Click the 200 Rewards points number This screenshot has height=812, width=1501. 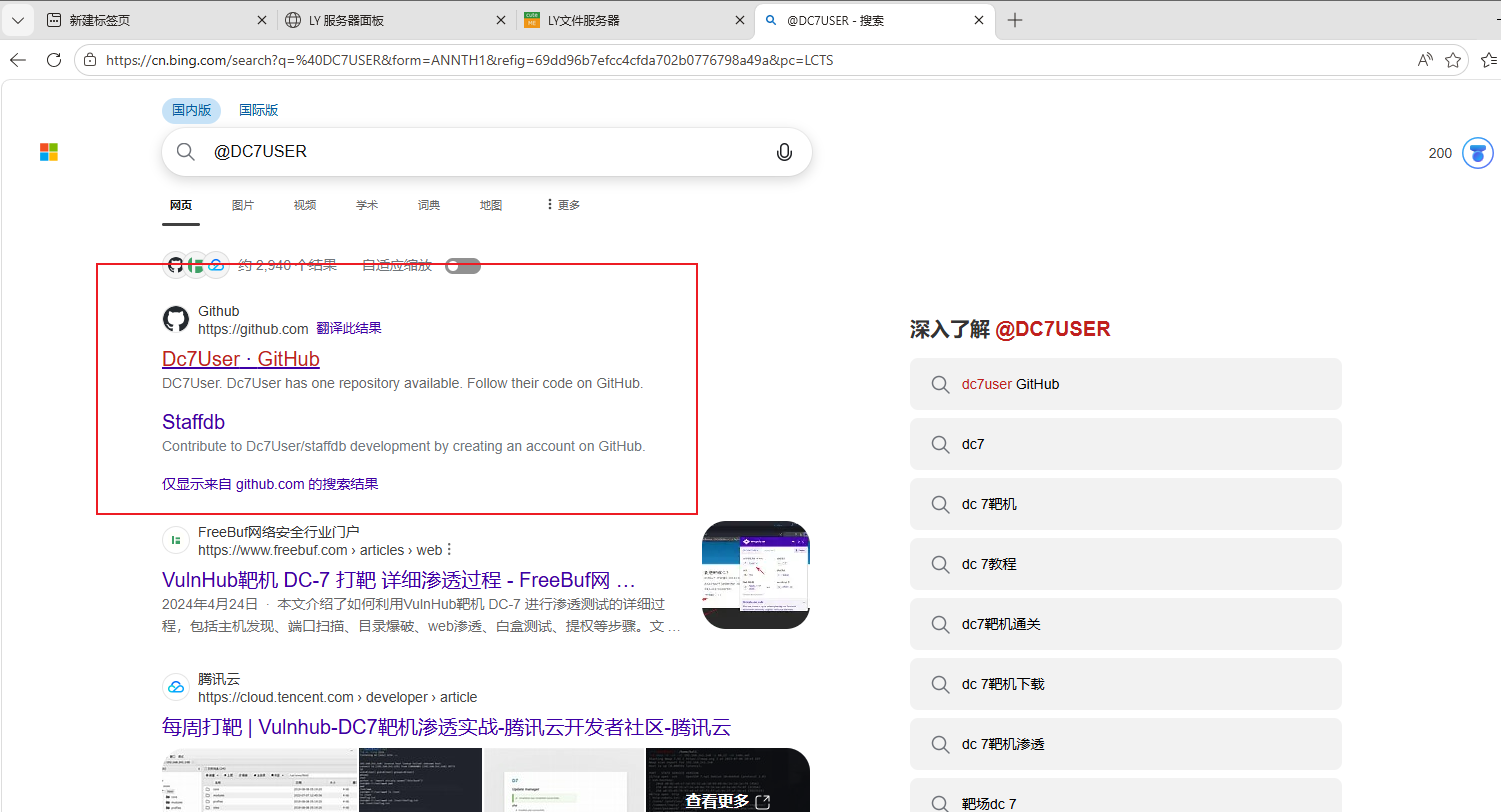click(x=1440, y=153)
